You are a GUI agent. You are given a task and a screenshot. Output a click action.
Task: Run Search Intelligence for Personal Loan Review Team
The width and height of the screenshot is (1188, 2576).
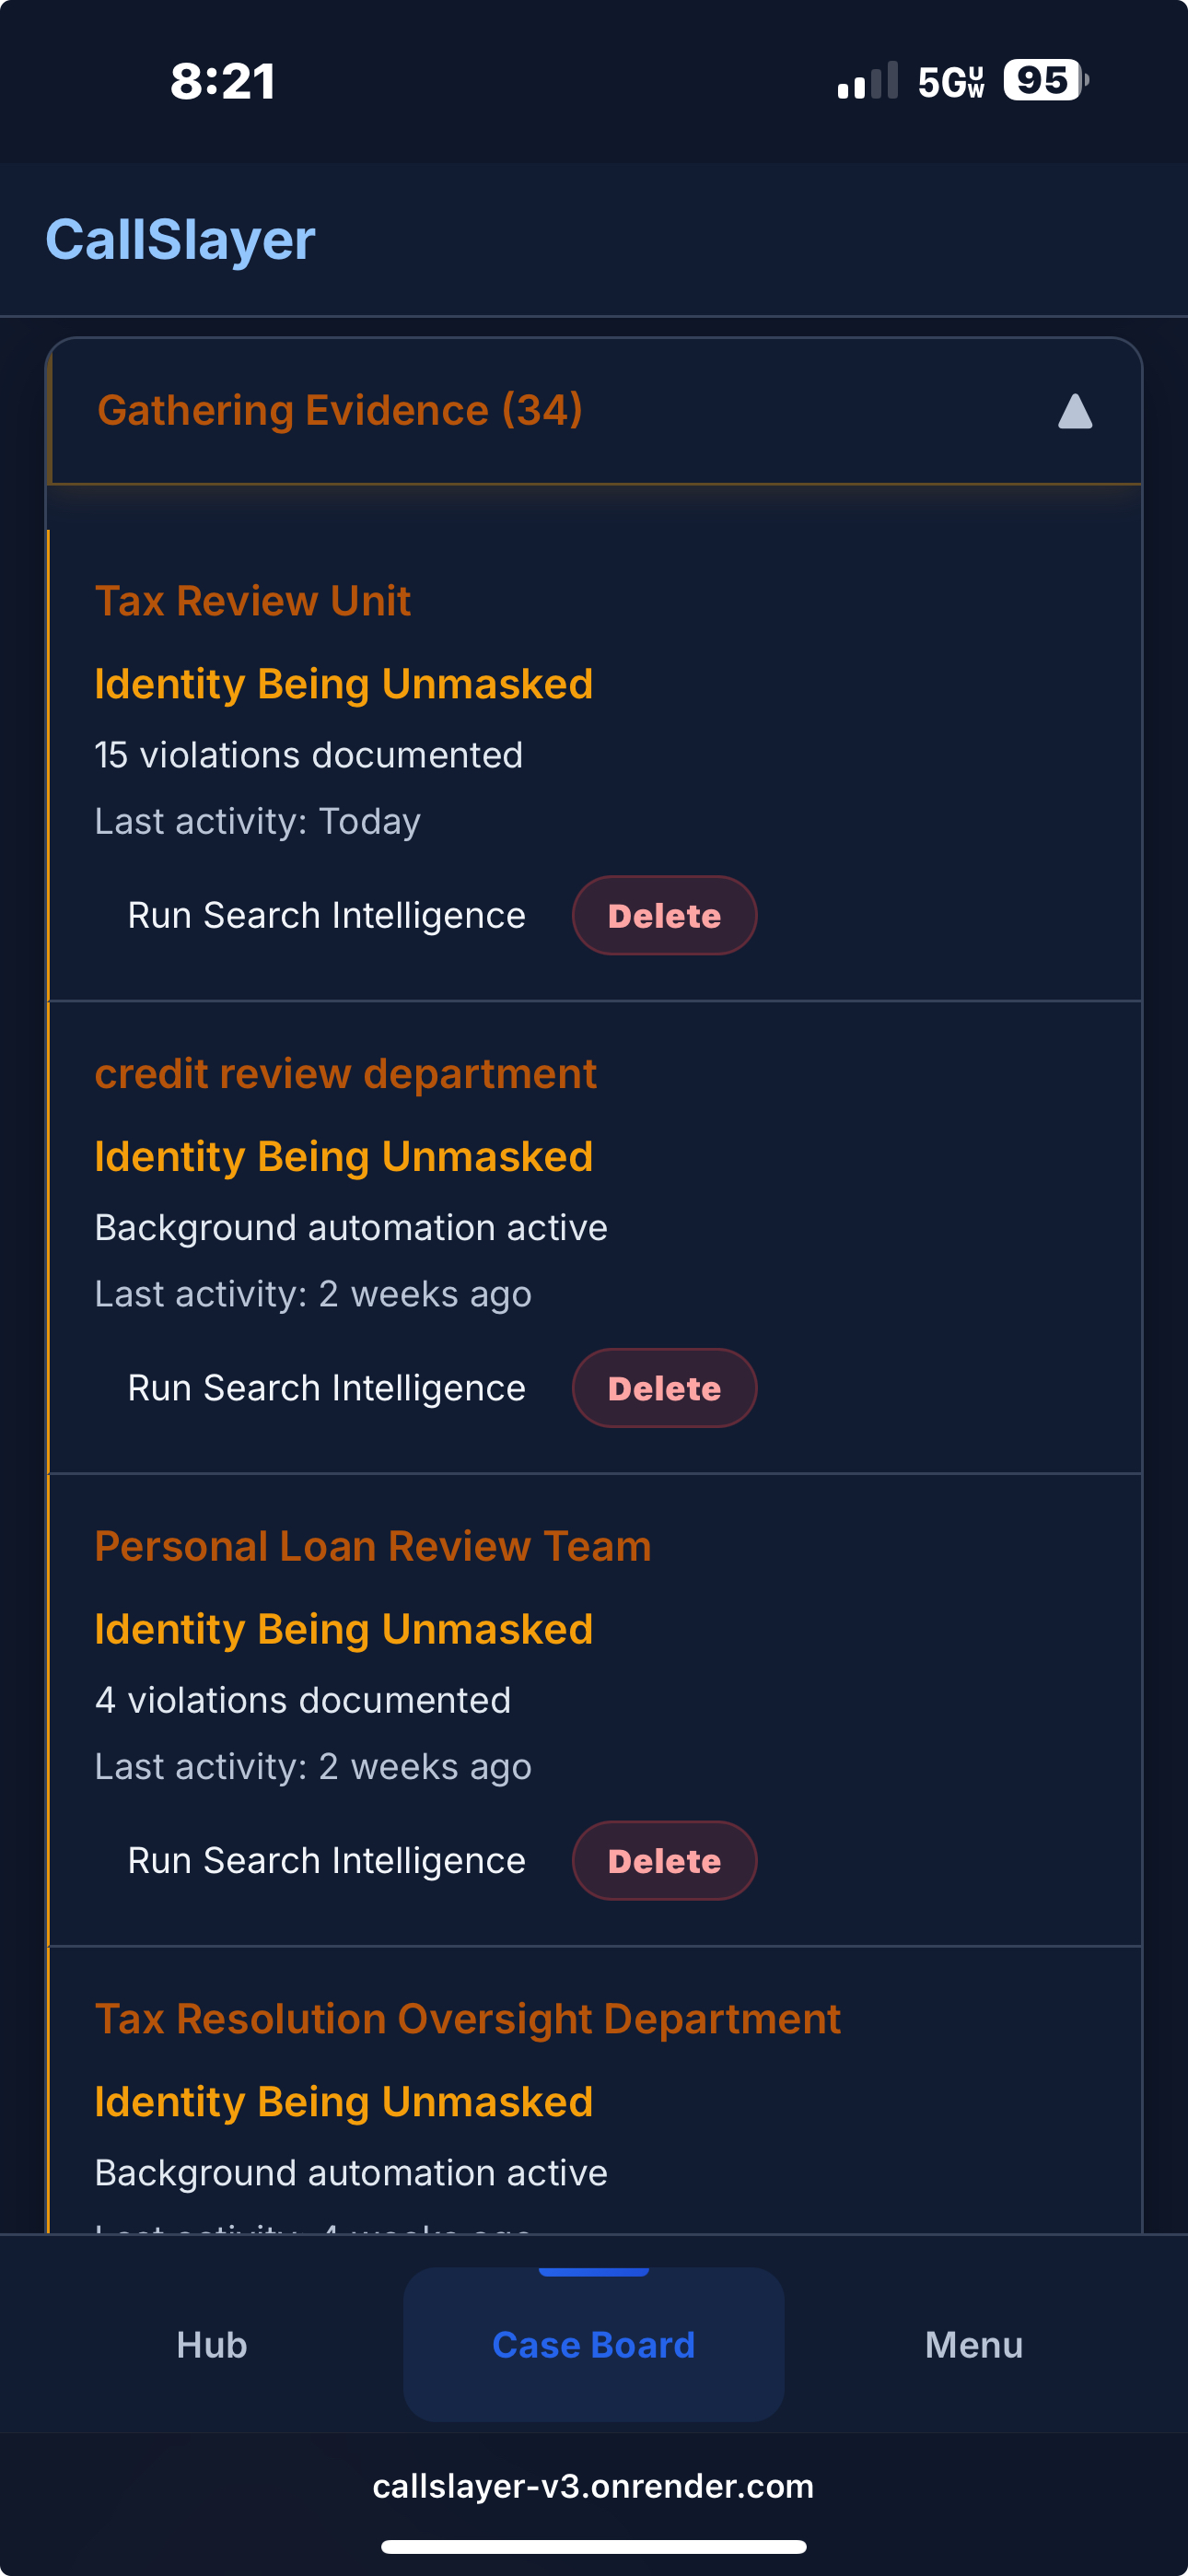(x=327, y=1860)
